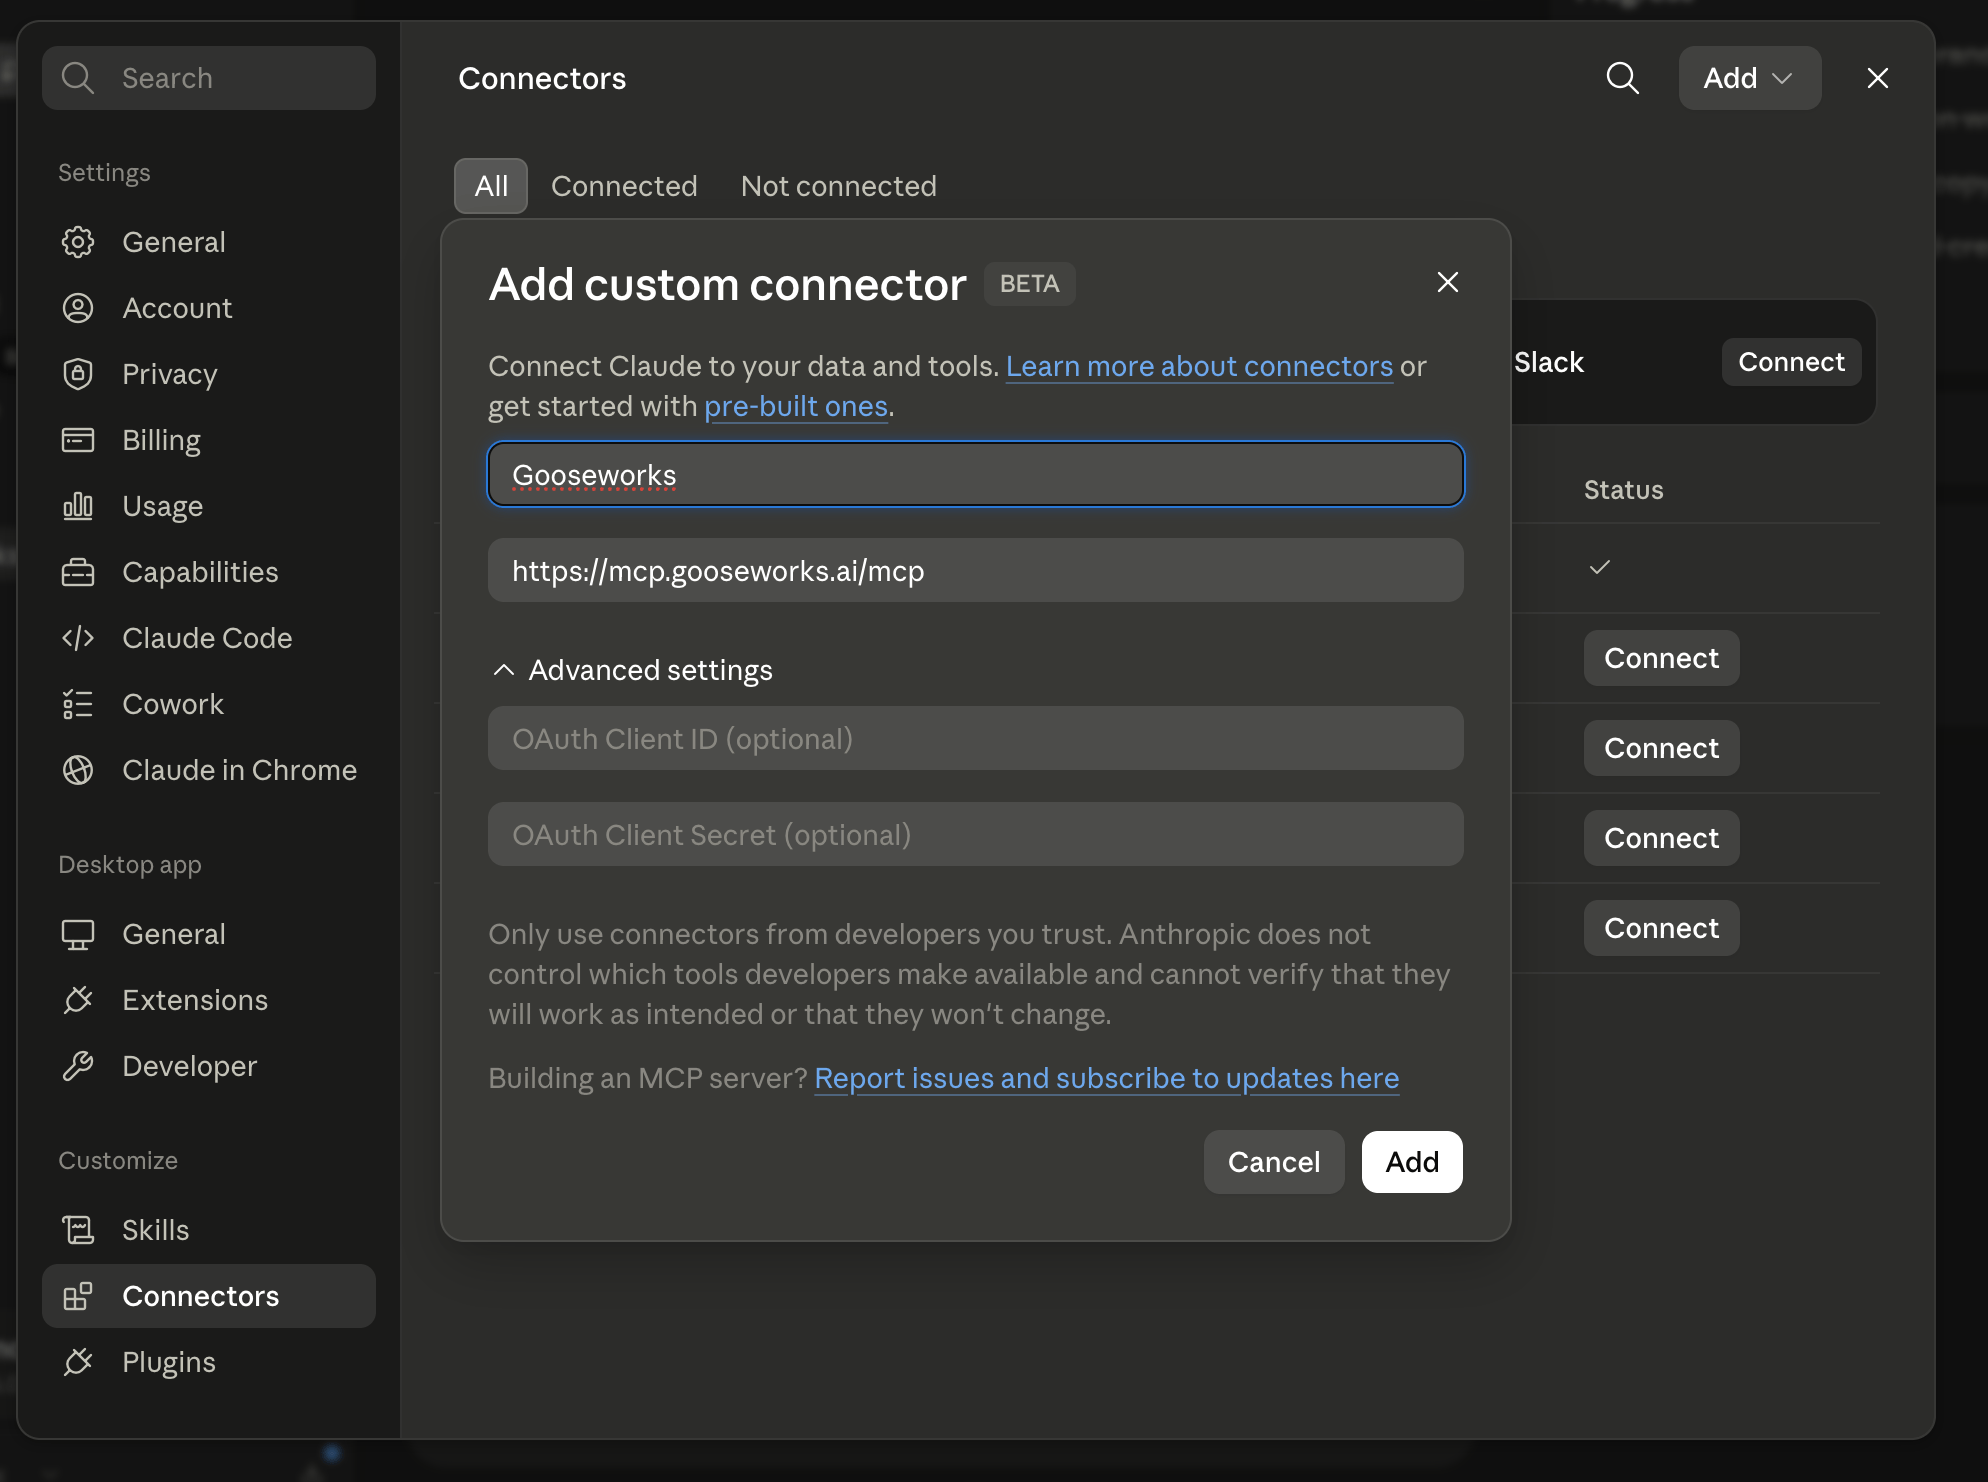Switch to the Not connected tab
This screenshot has height=1482, width=1988.
[838, 186]
